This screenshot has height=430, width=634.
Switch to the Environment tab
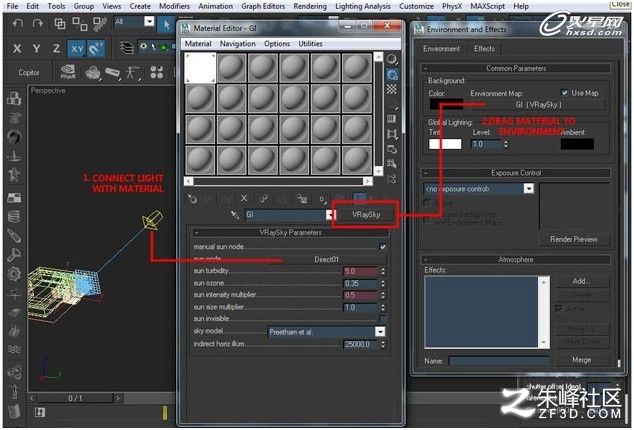pos(441,49)
